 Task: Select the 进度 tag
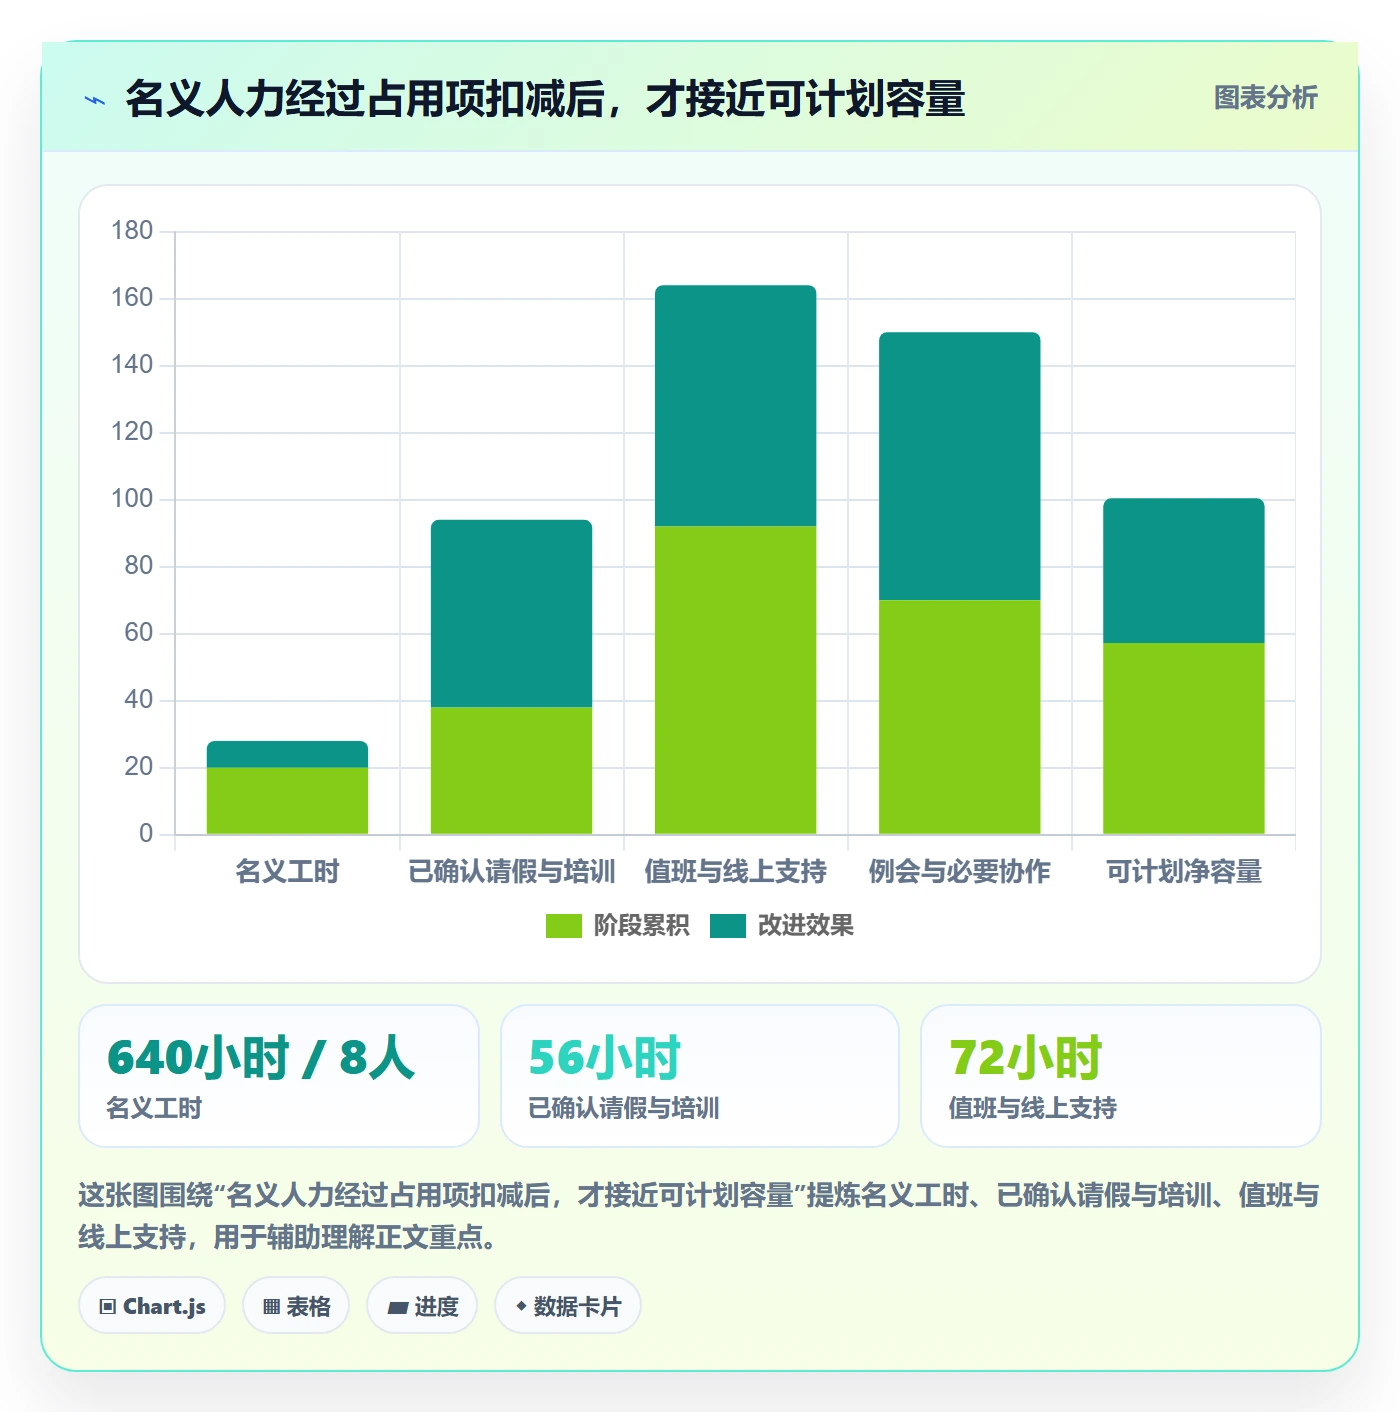coord(422,1306)
